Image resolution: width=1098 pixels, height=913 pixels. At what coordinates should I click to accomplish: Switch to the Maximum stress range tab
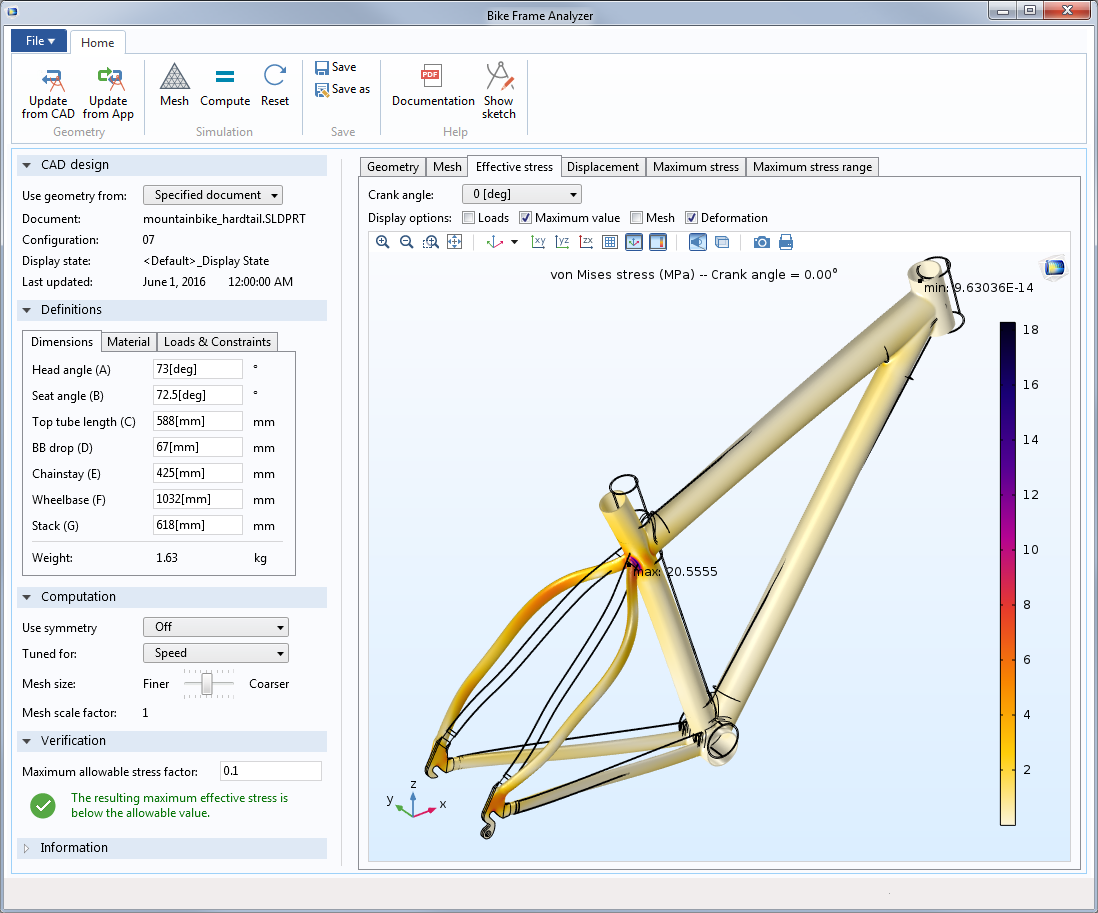[x=812, y=167]
